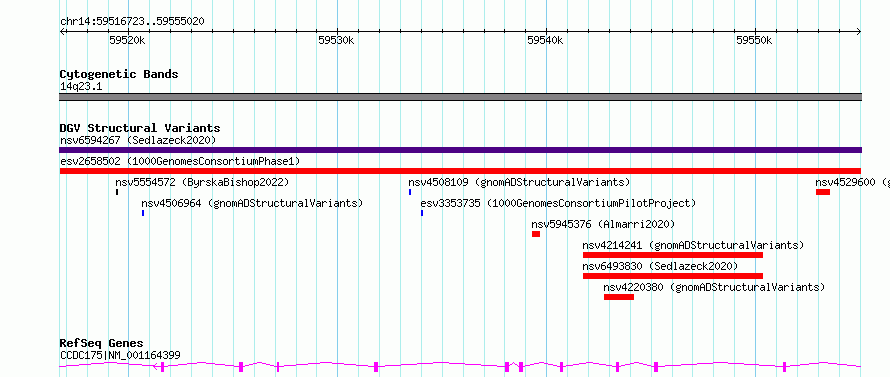Select the nsv4506964 blue variant marker

click(x=143, y=213)
